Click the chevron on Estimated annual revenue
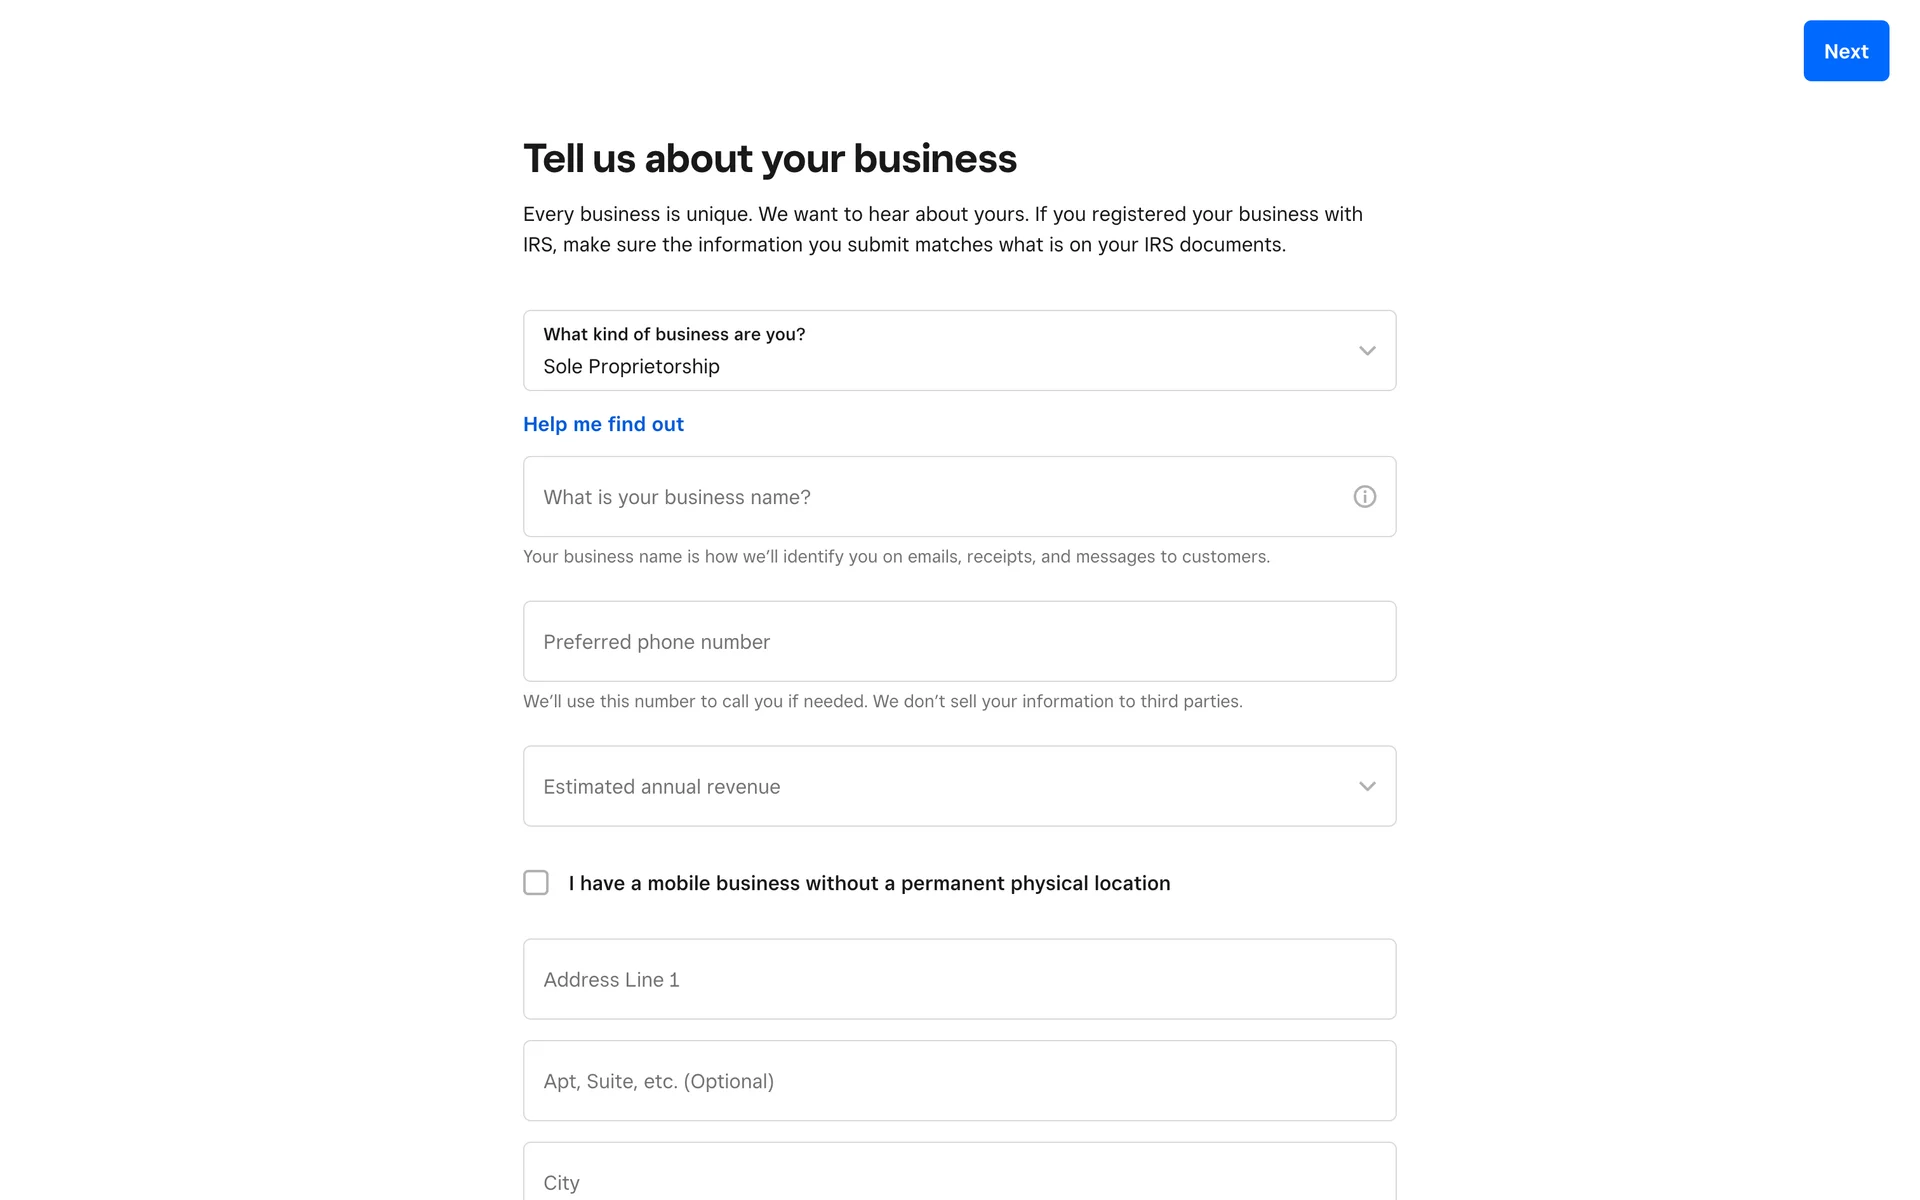The image size is (1920, 1200). point(1367,787)
